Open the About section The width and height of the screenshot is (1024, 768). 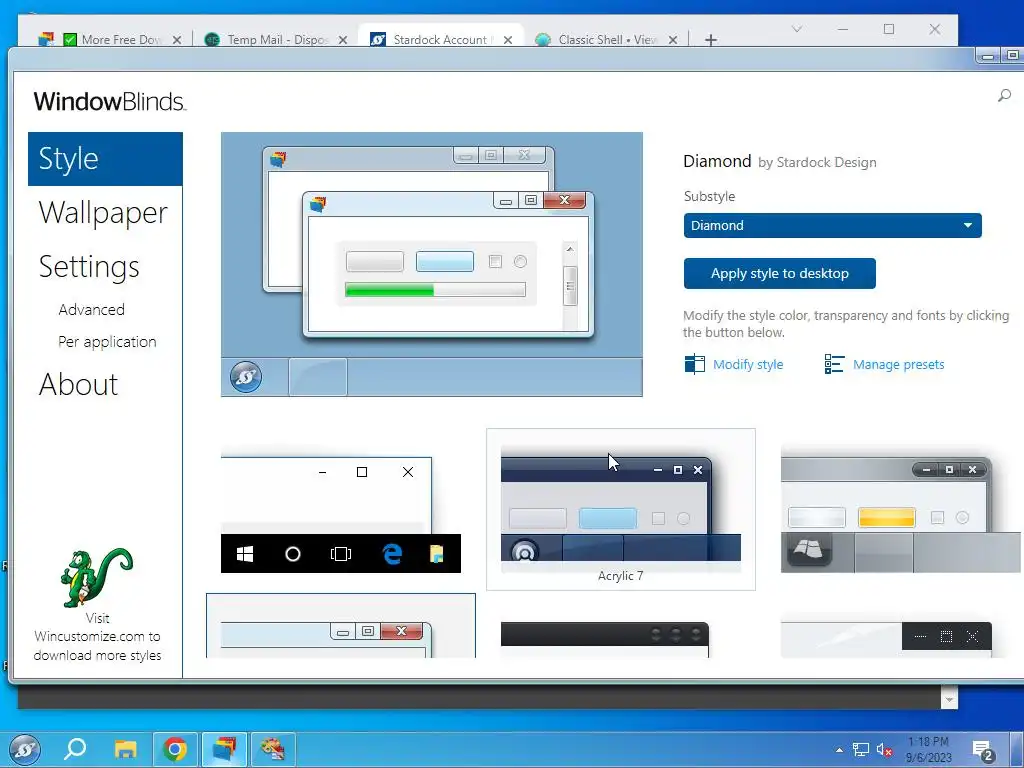point(78,384)
